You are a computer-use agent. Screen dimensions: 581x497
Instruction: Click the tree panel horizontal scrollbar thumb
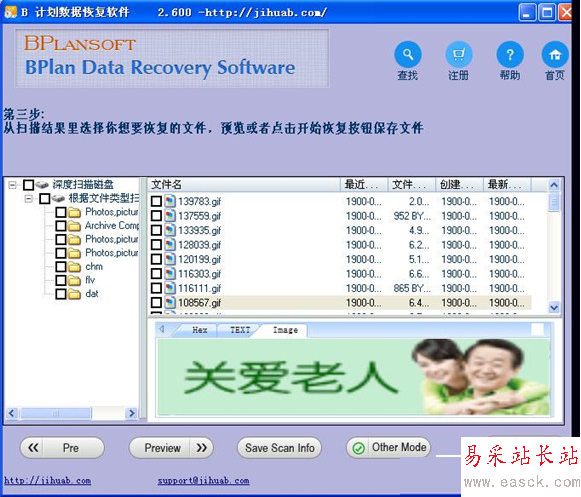click(x=56, y=413)
